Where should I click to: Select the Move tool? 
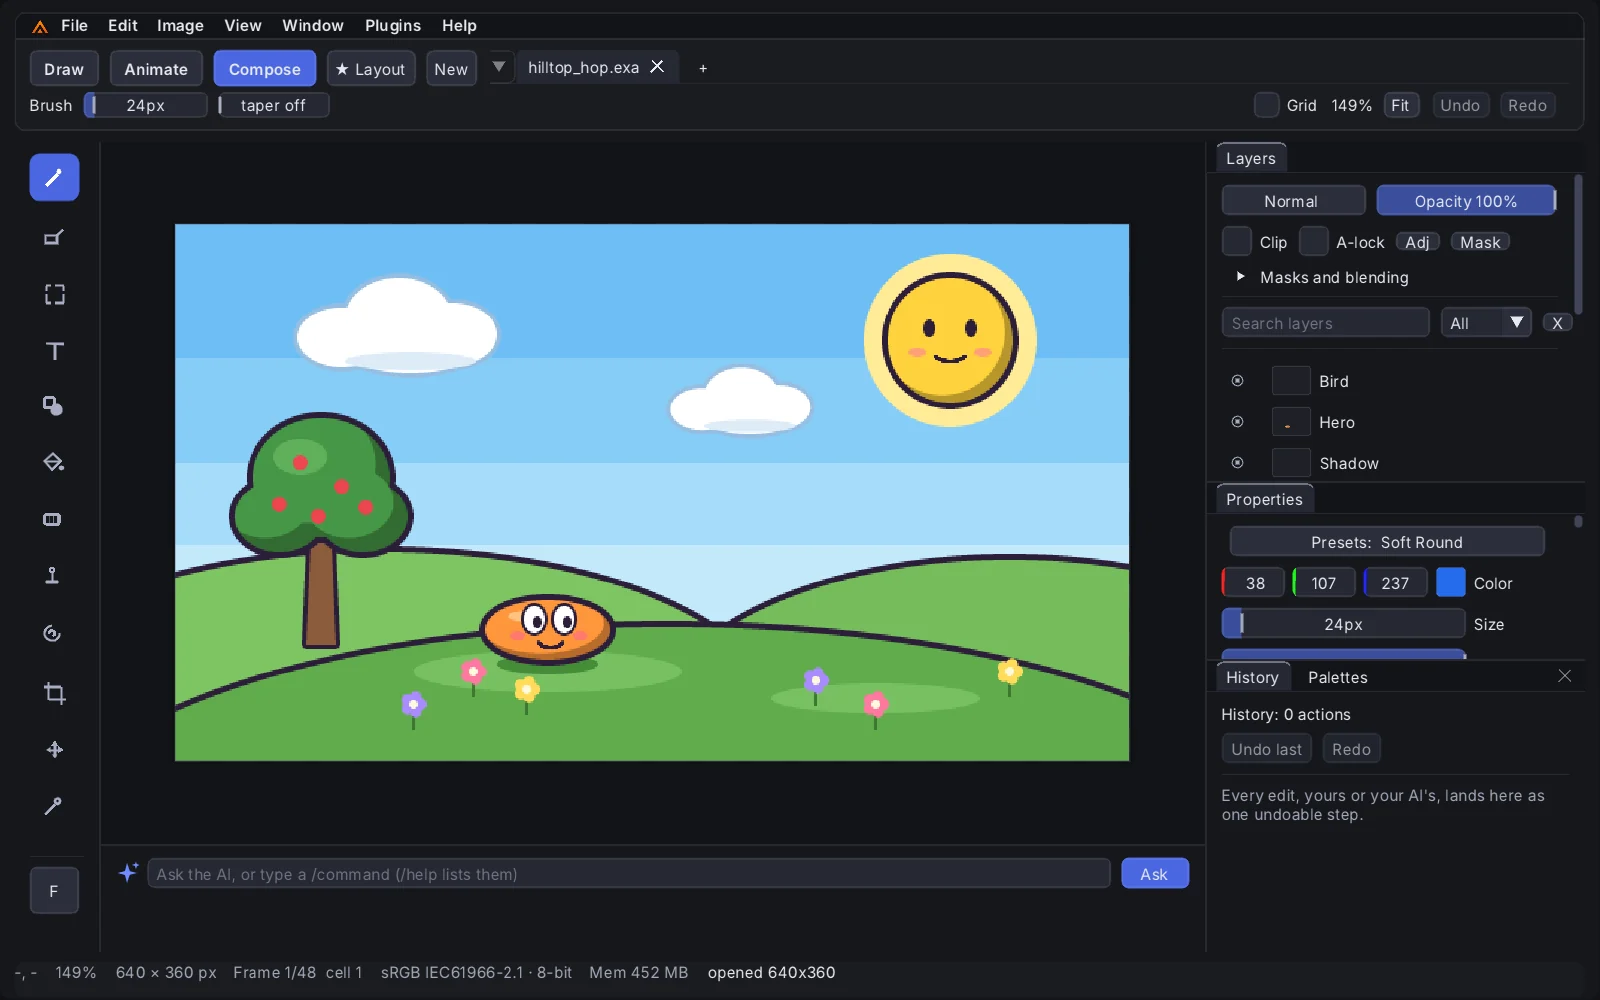(x=54, y=749)
